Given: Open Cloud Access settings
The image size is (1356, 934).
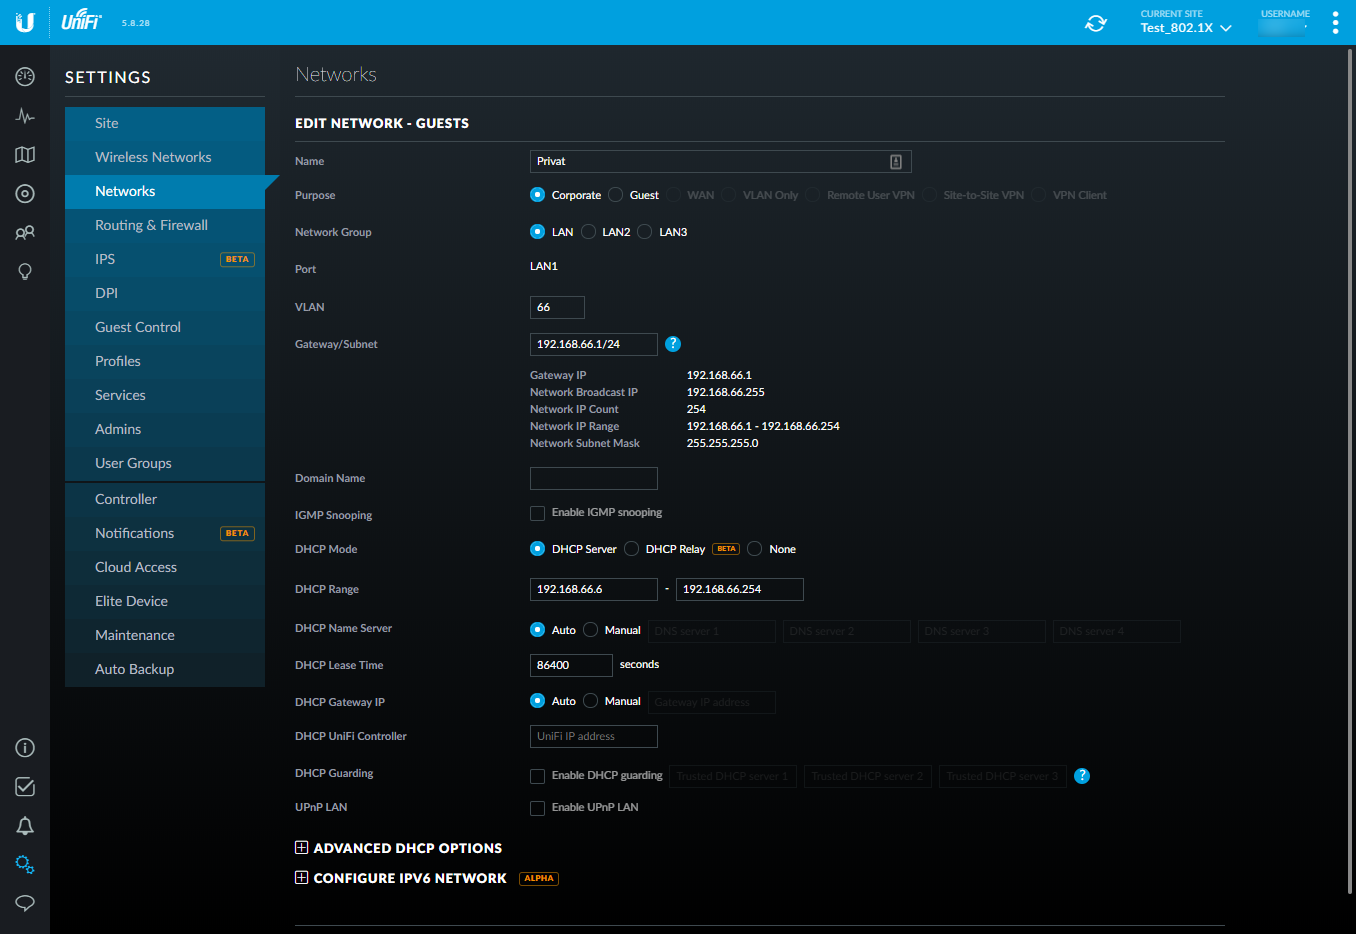Looking at the screenshot, I should [x=165, y=568].
